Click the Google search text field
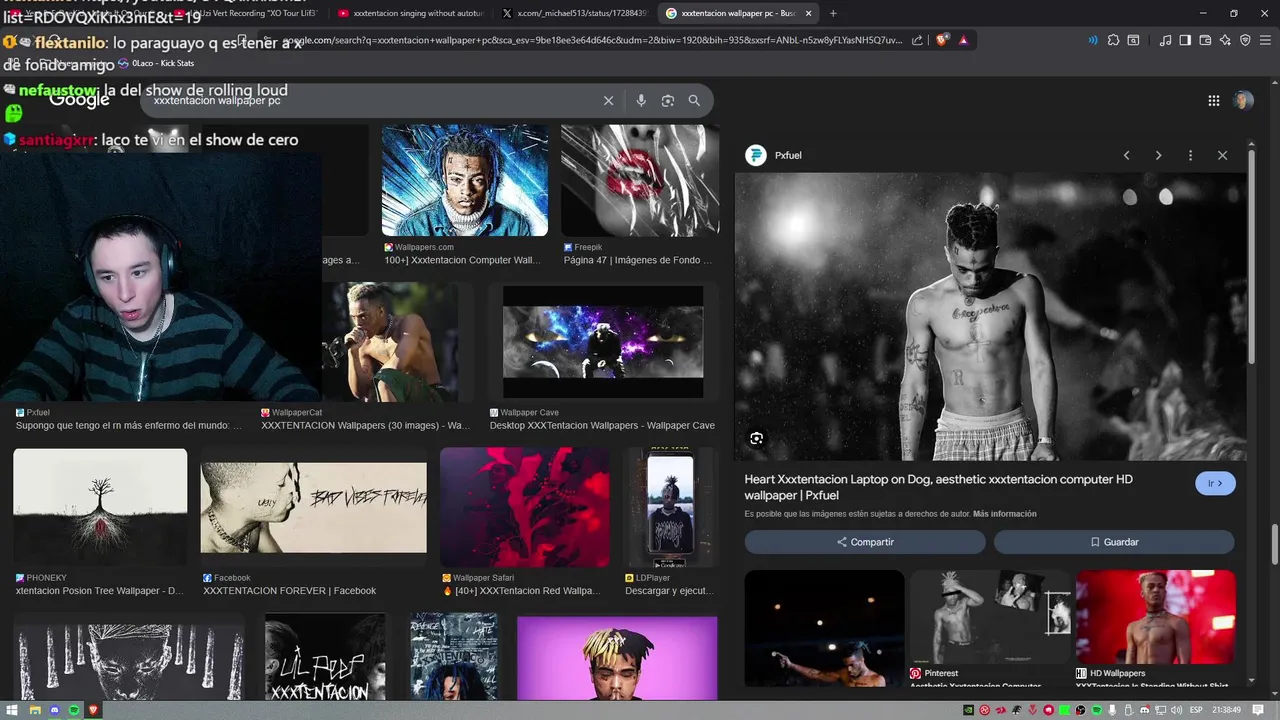1280x720 pixels. 370,101
